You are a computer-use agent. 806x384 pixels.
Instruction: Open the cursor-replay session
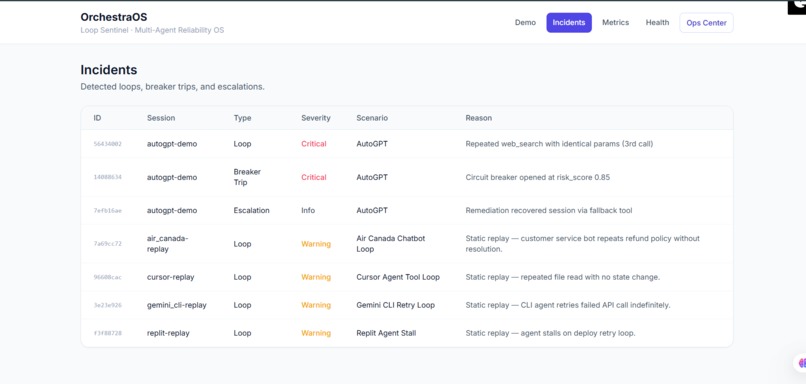click(x=170, y=277)
